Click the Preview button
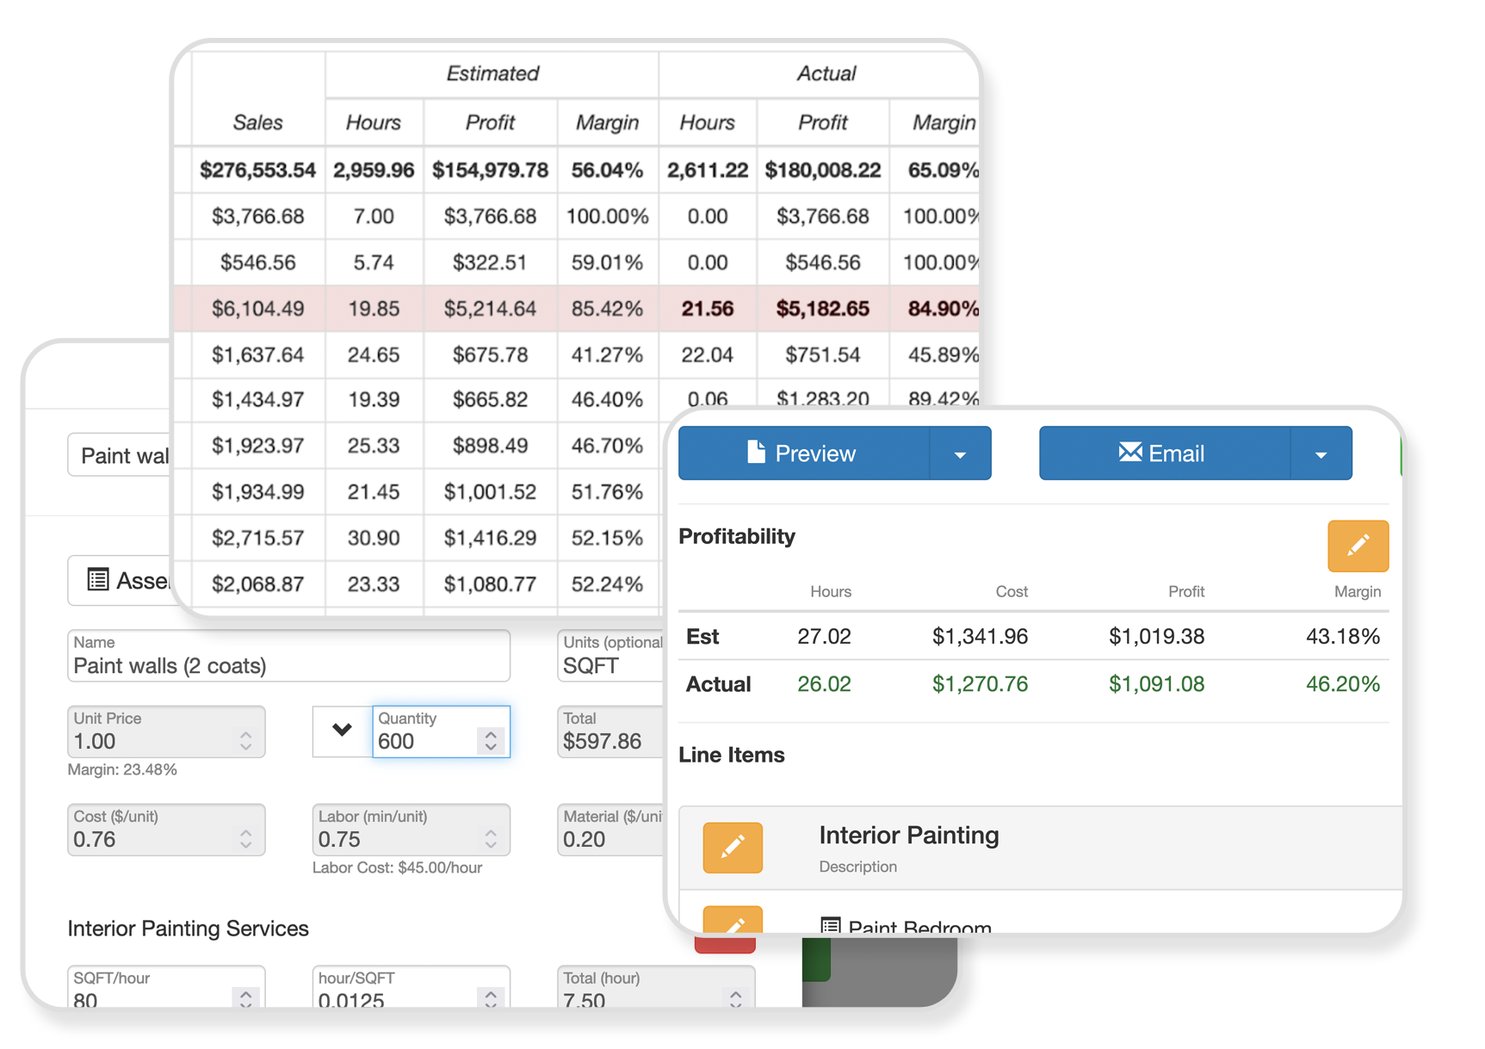The image size is (1485, 1049). tap(803, 454)
